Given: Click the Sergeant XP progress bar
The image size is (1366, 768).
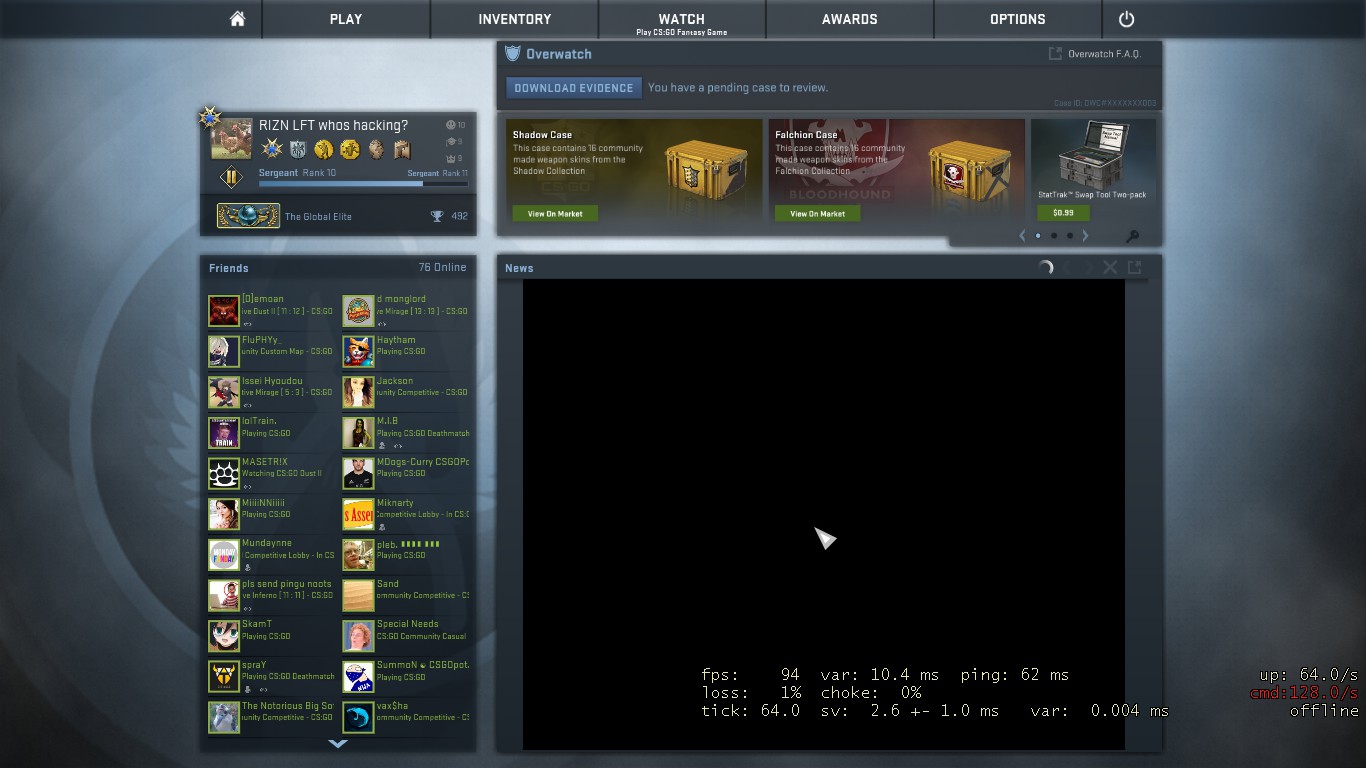Looking at the screenshot, I should click(363, 184).
